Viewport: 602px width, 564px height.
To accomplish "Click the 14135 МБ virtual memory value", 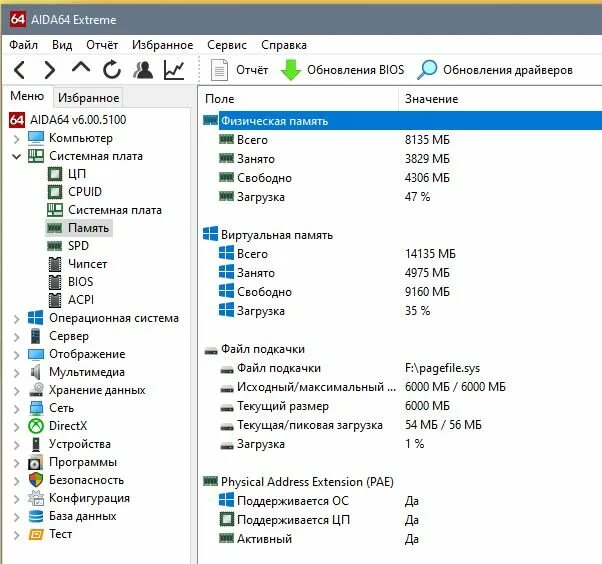I will point(430,254).
